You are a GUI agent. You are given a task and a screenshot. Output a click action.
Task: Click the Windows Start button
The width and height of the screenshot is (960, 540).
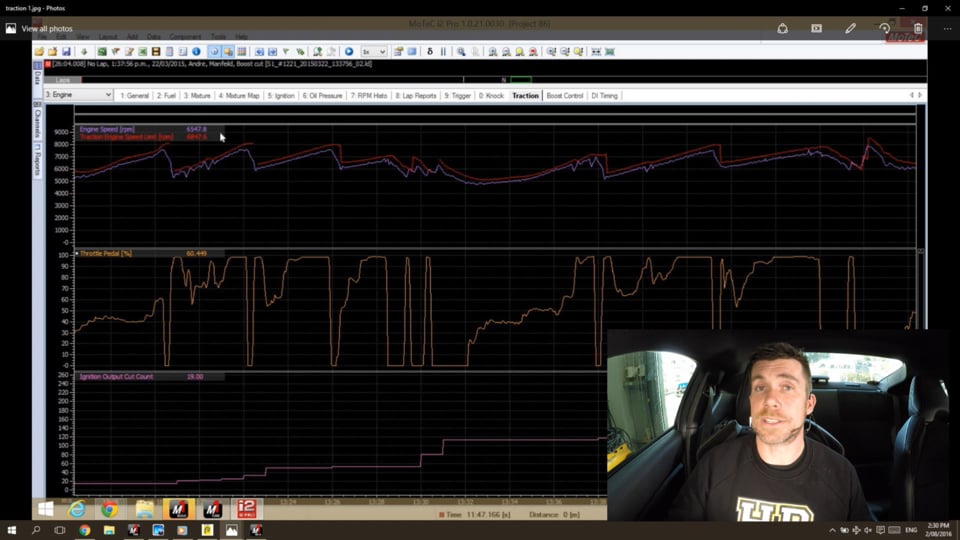pyautogui.click(x=11, y=530)
